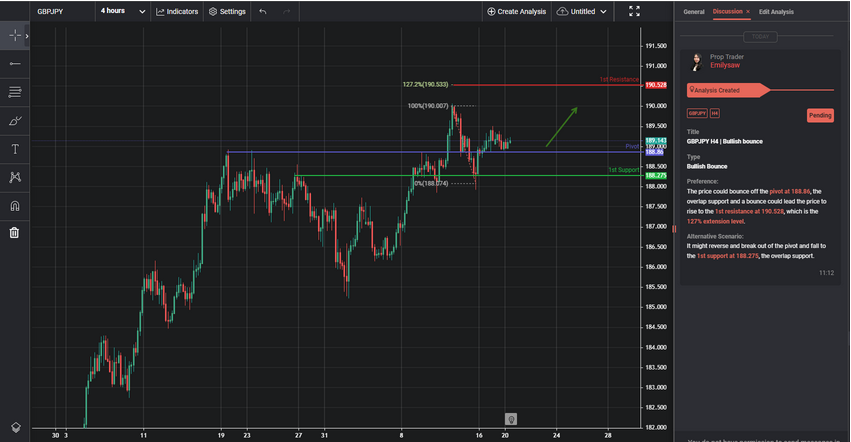Expand the cursor tool flyout arrow
The height and width of the screenshot is (442, 851).
(27, 36)
